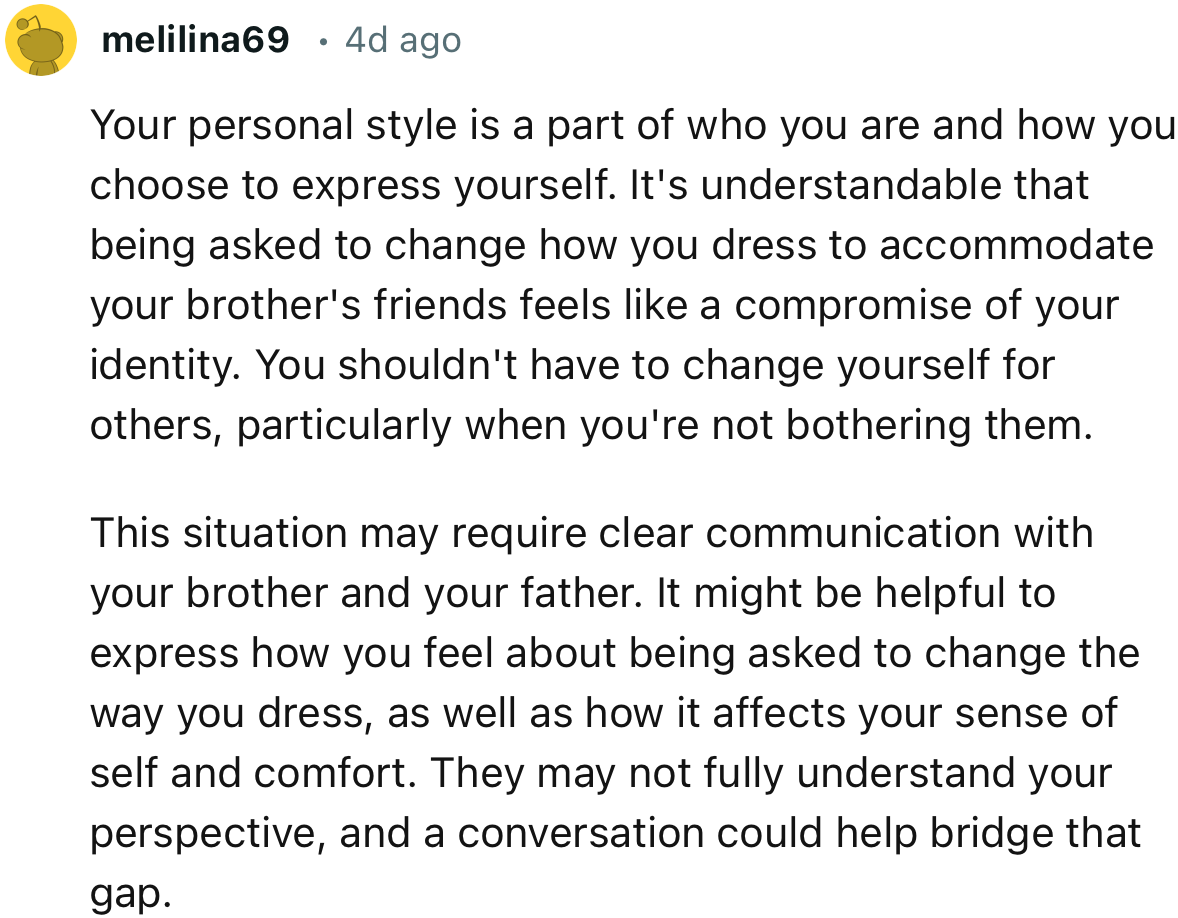Click the second paragraph about communication
The width and height of the screenshot is (1178, 918).
tap(615, 712)
